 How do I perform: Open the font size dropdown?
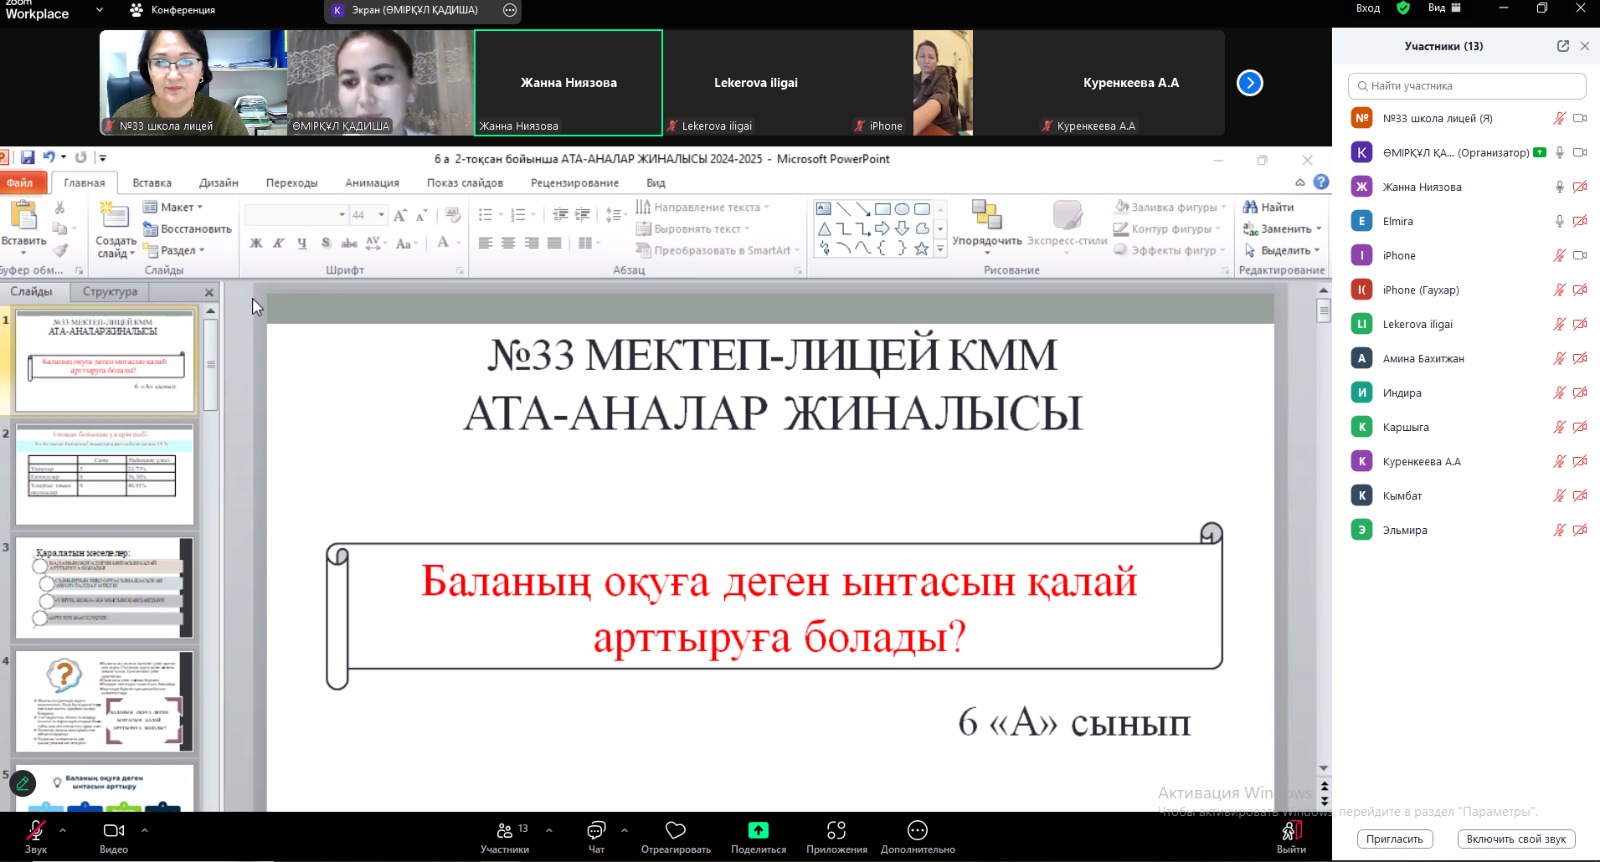coord(381,215)
